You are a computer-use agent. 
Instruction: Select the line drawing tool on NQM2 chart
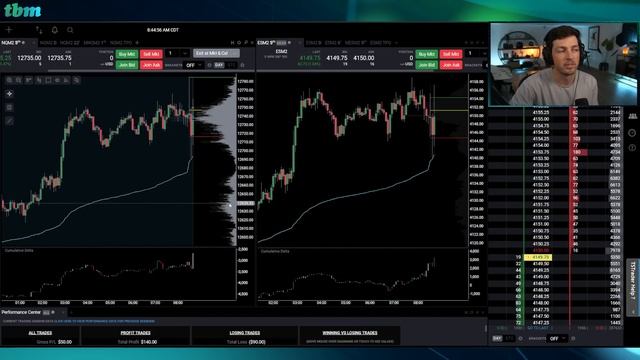click(x=9, y=121)
